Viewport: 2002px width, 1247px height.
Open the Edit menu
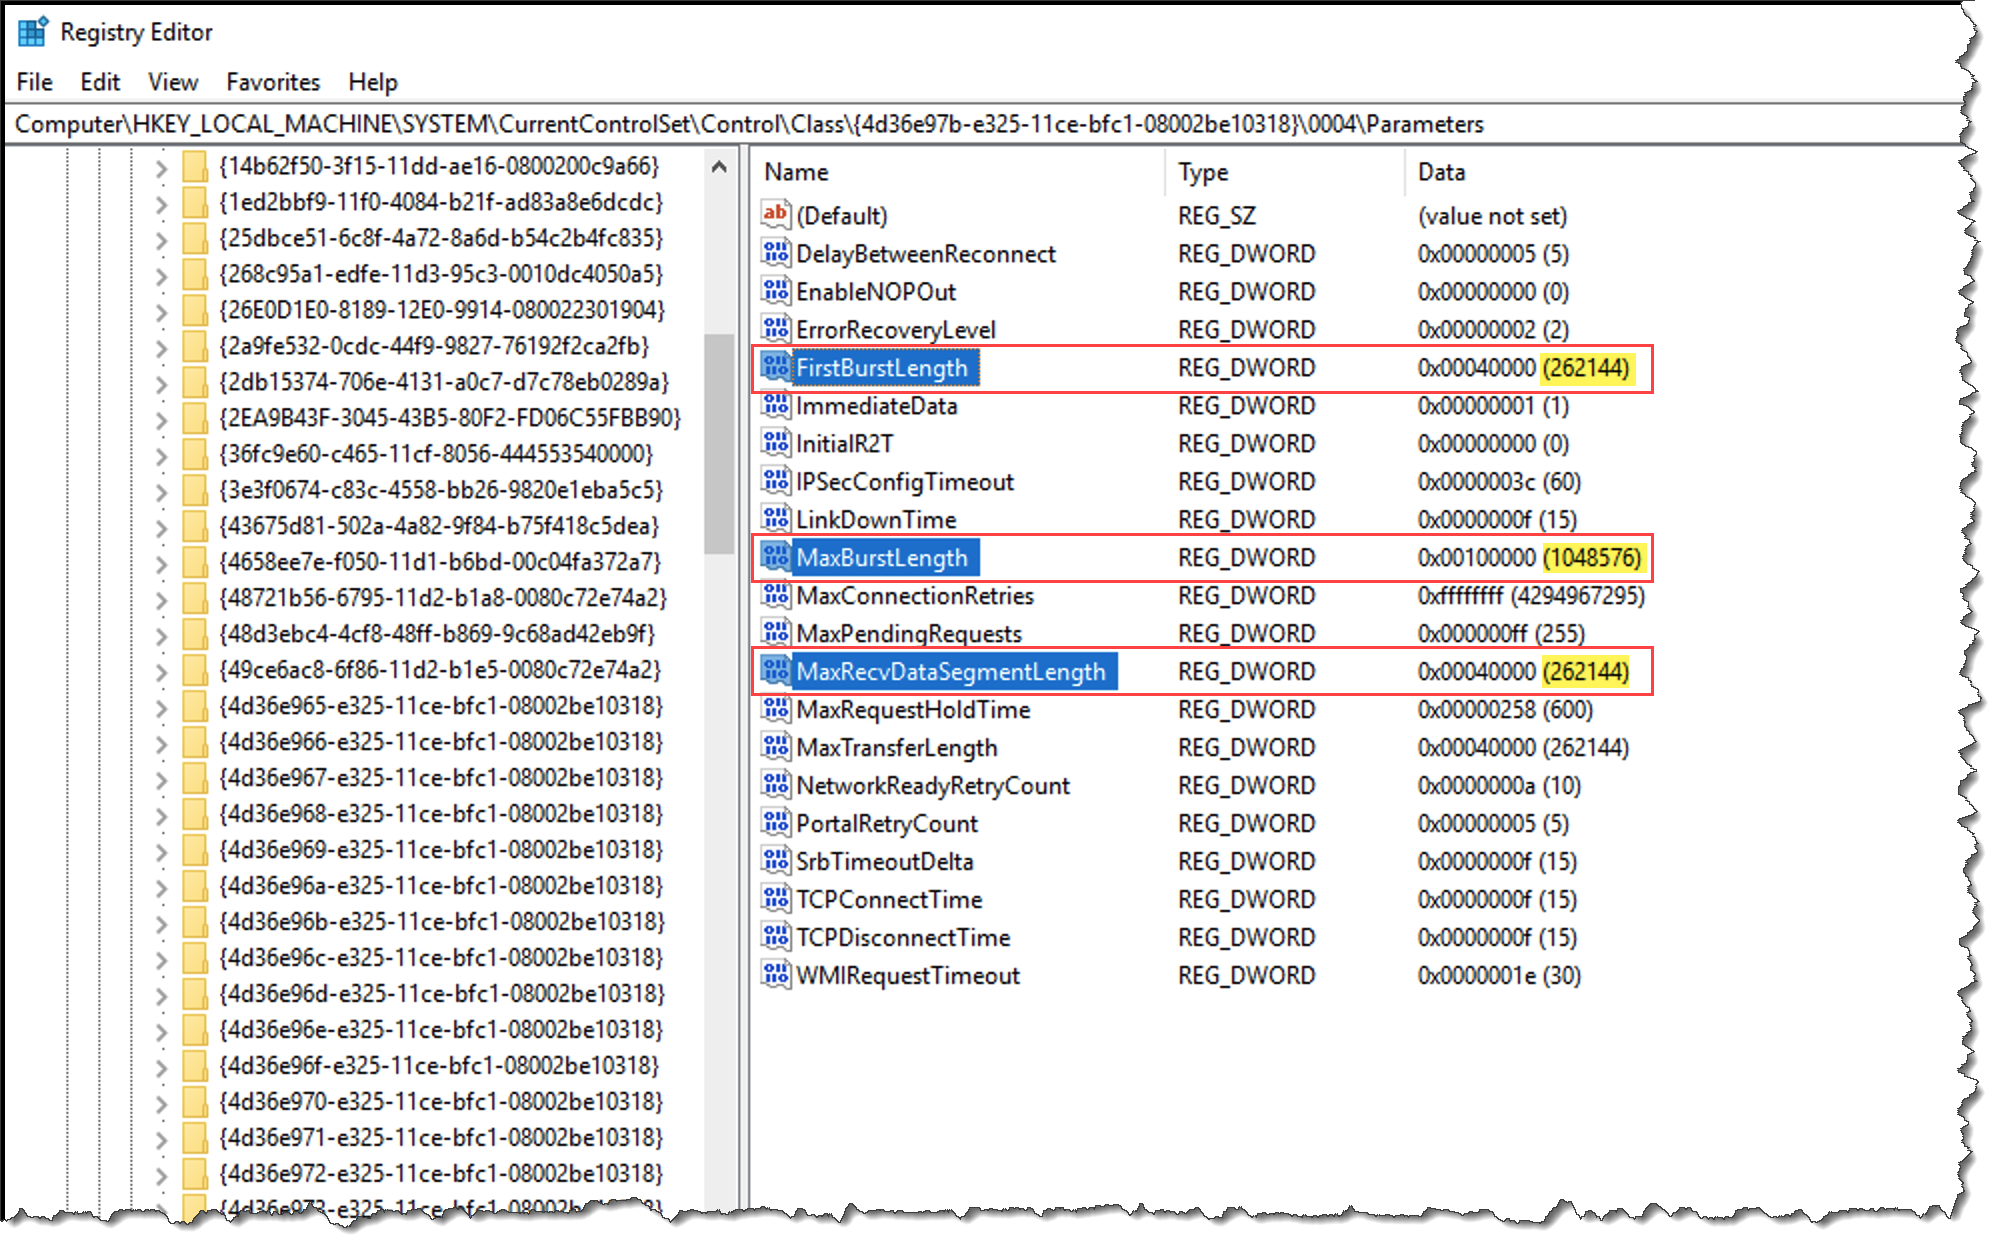coord(99,82)
